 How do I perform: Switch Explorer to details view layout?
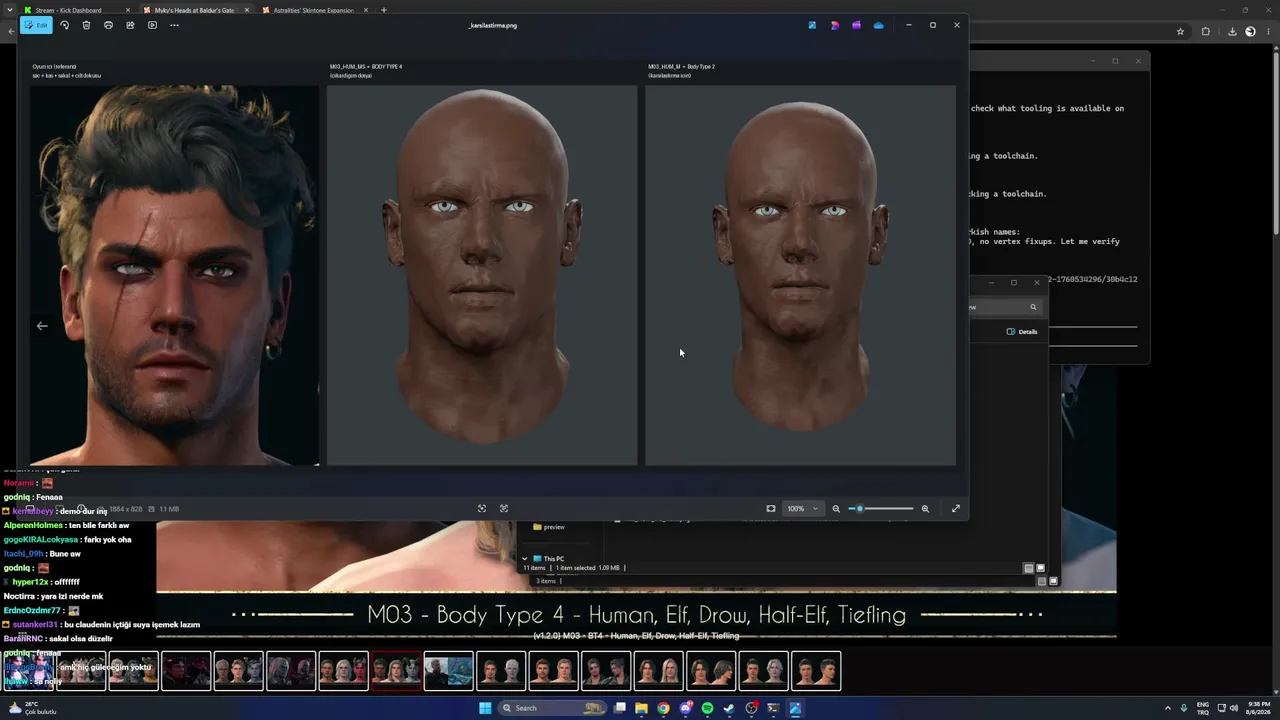click(x=1029, y=568)
